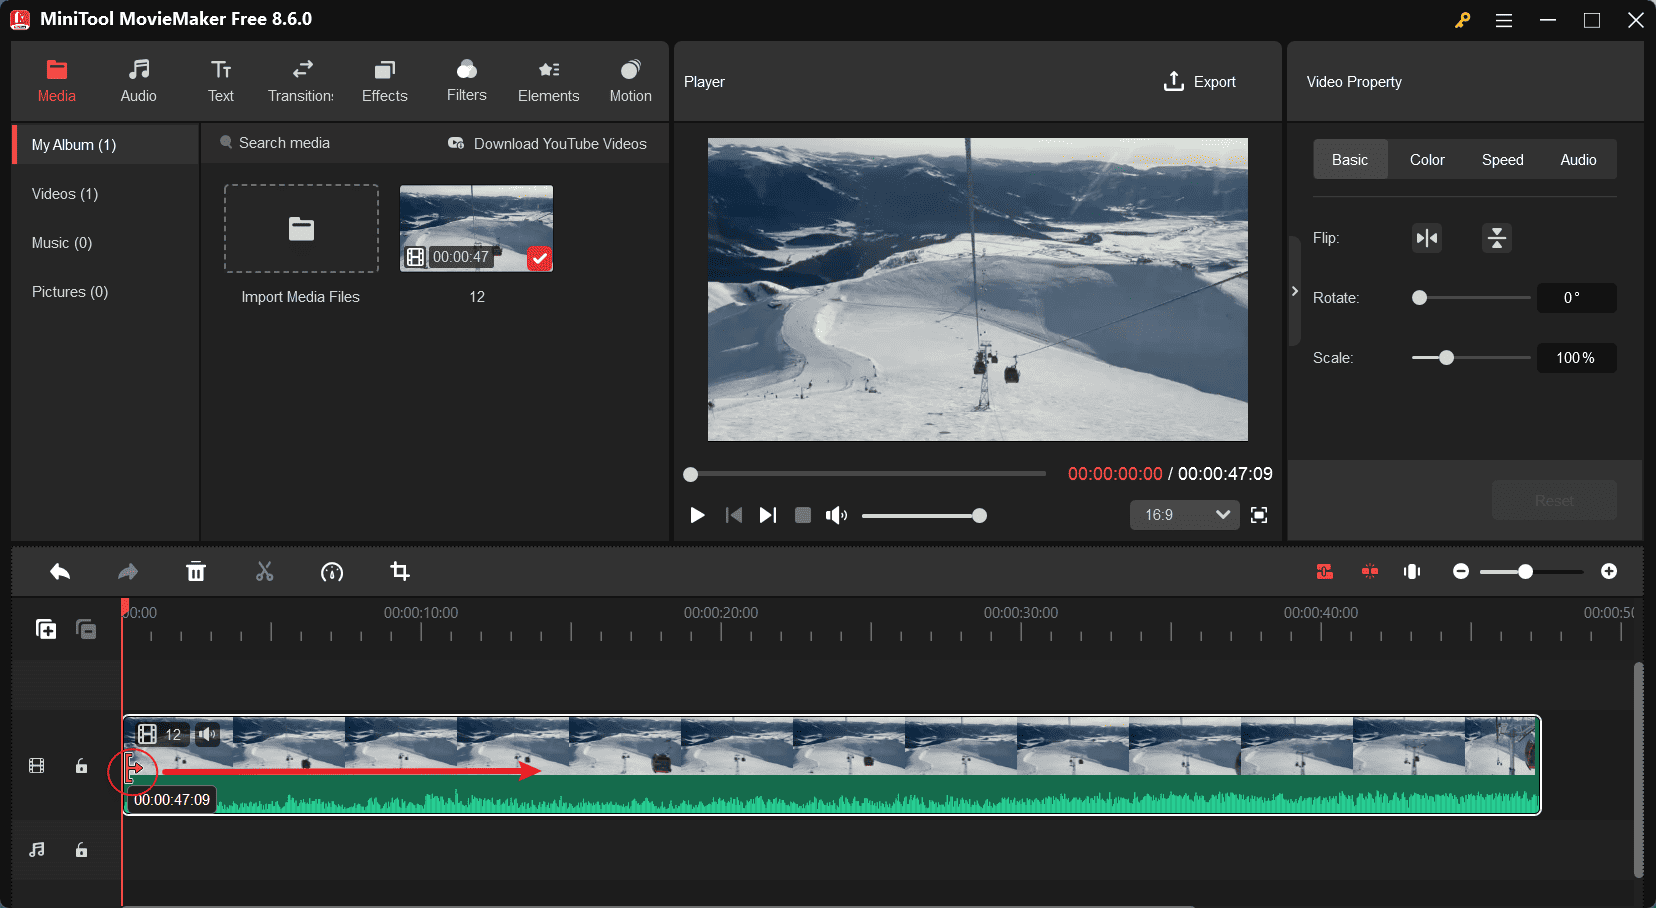Open the 16:9 aspect ratio dropdown
Viewport: 1656px width, 908px height.
pyautogui.click(x=1185, y=515)
